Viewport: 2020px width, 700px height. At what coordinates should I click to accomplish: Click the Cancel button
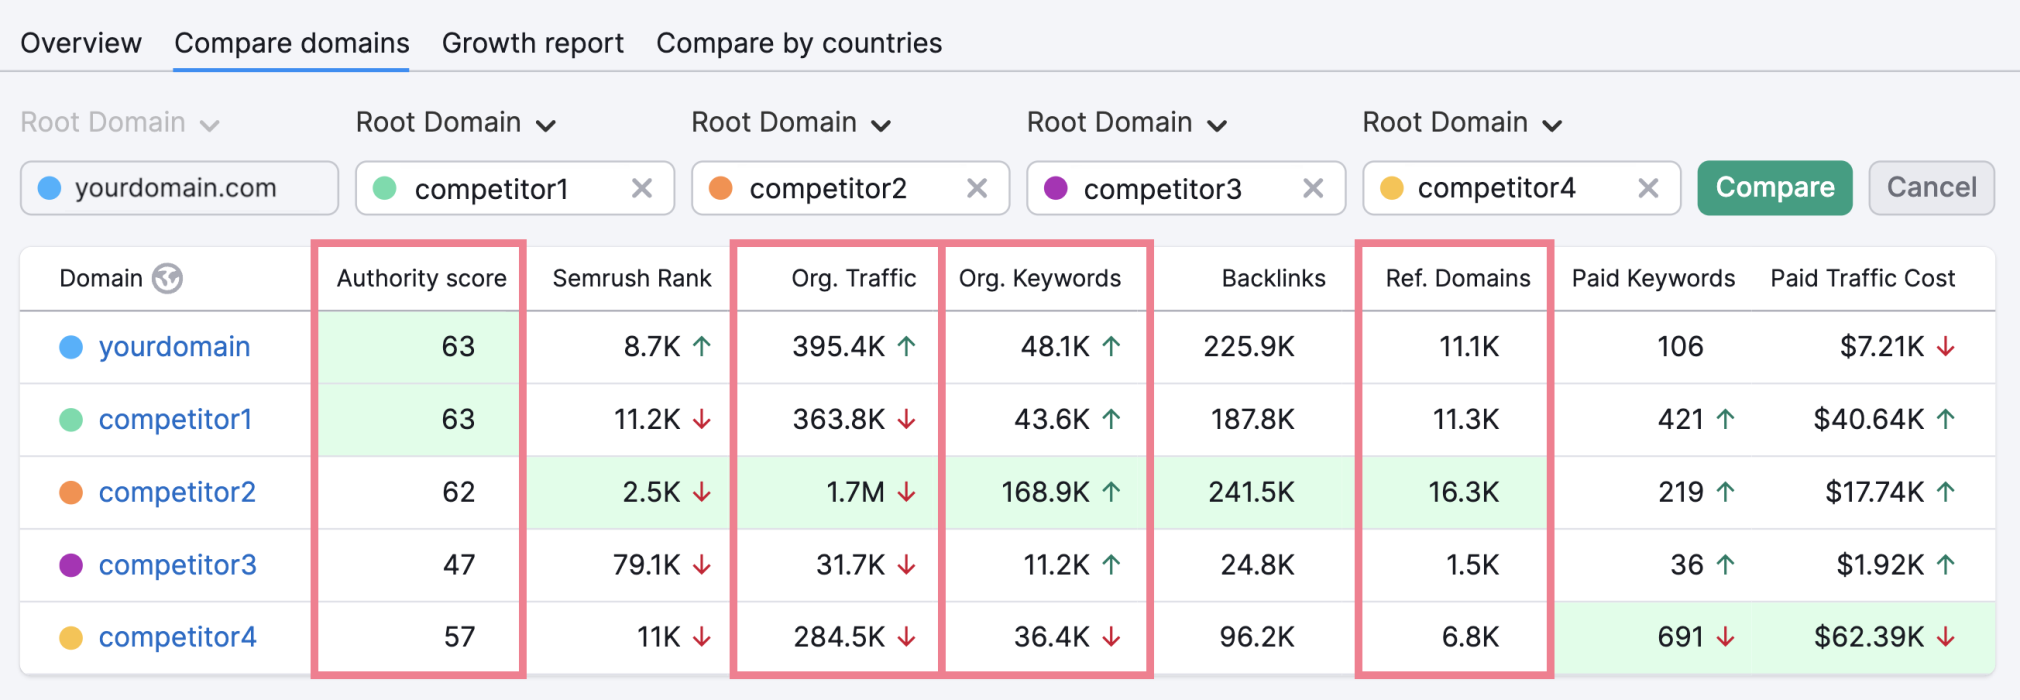pyautogui.click(x=1932, y=188)
